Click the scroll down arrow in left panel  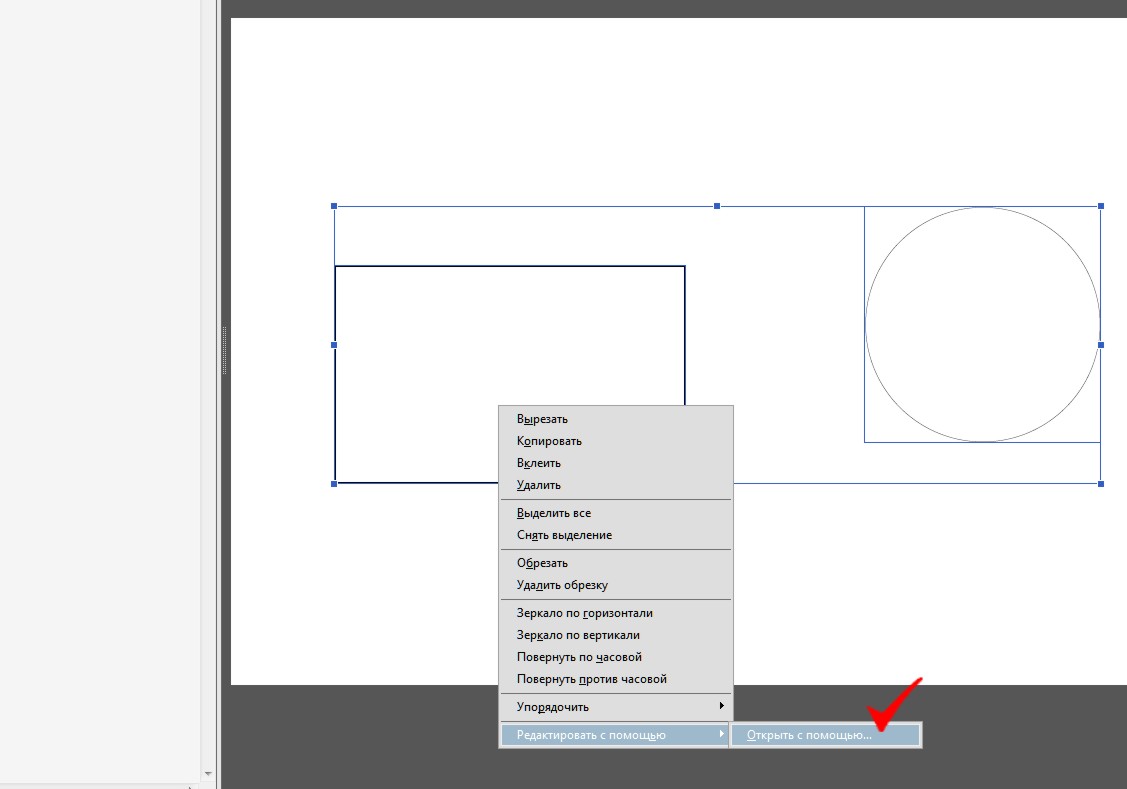click(208, 774)
